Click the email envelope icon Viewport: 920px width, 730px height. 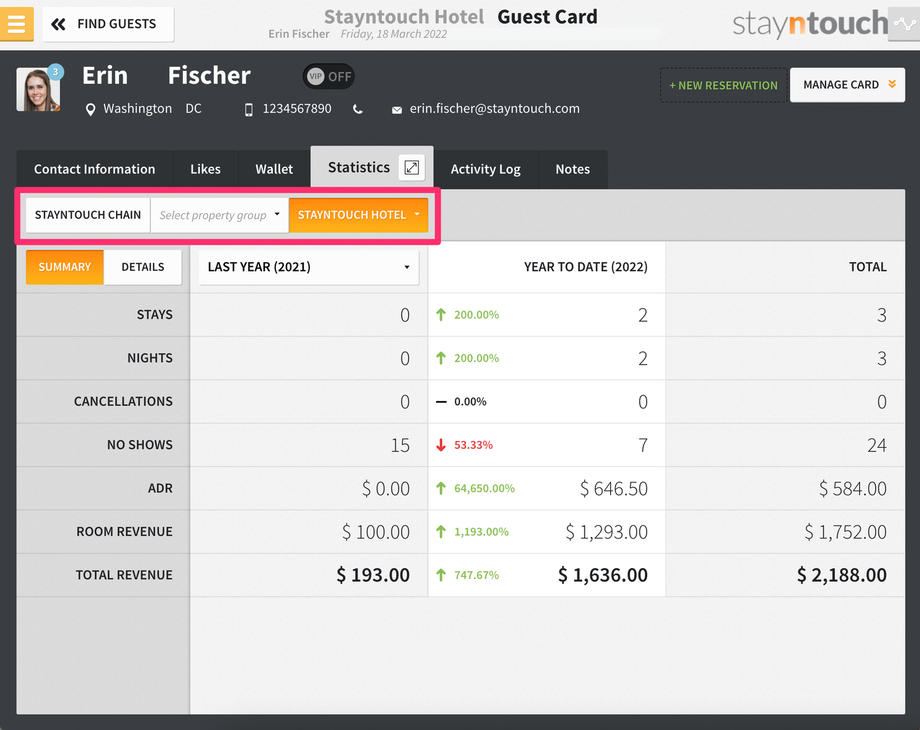(x=397, y=110)
